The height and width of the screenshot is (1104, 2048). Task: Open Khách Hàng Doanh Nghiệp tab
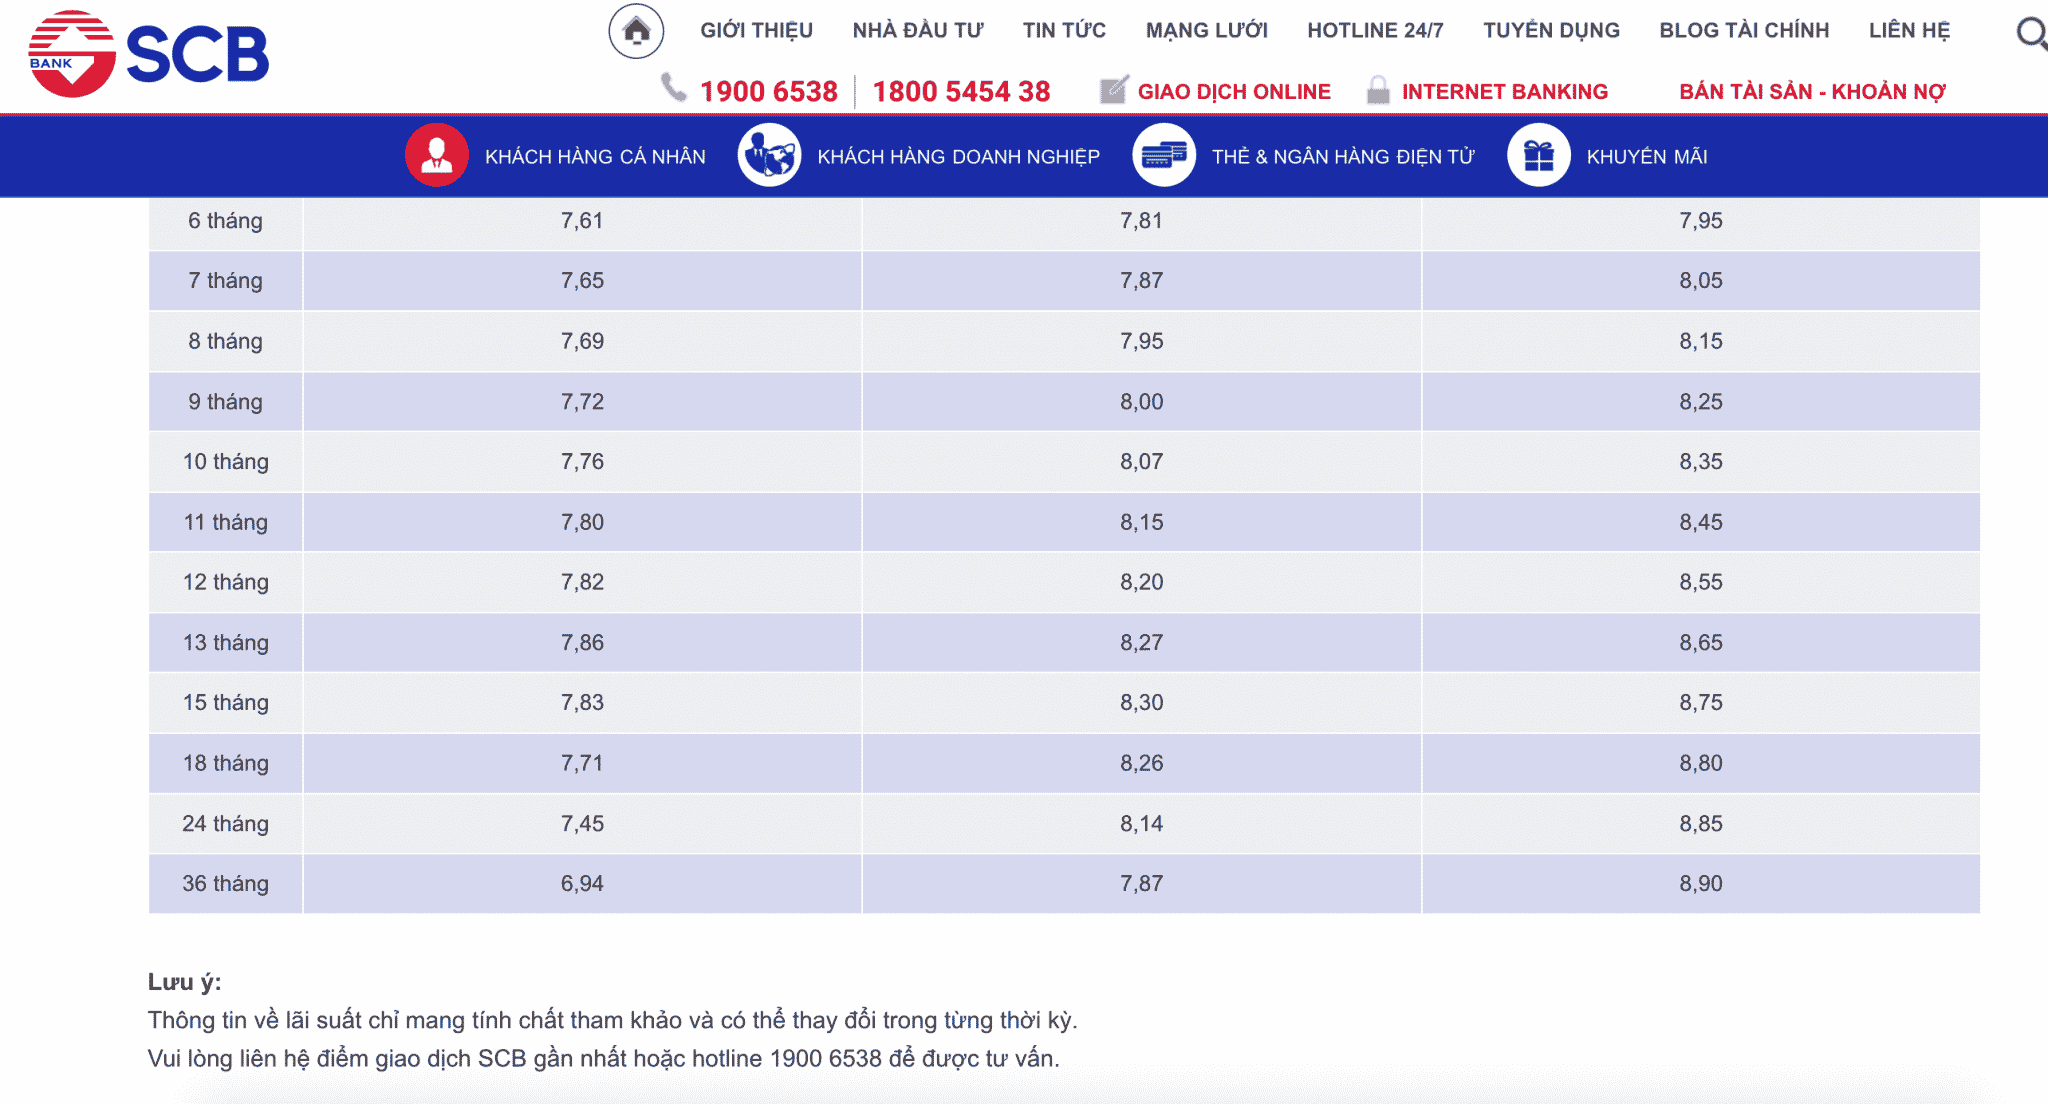coord(958,157)
